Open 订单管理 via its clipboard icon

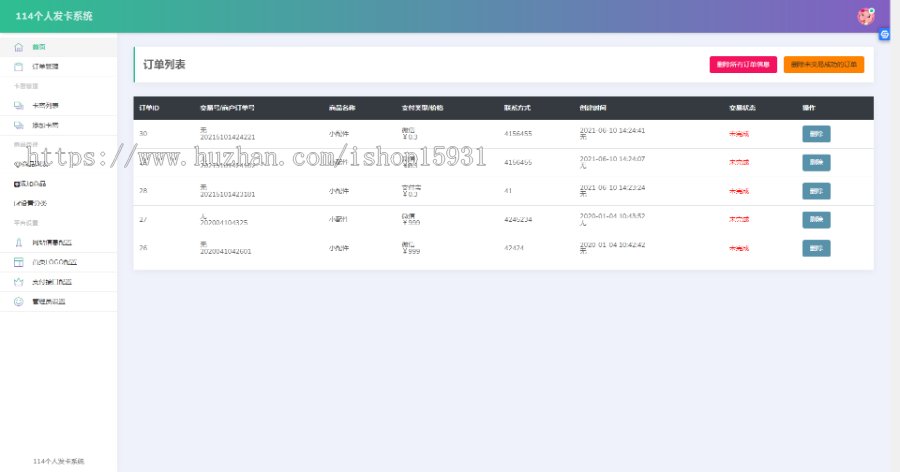18,67
